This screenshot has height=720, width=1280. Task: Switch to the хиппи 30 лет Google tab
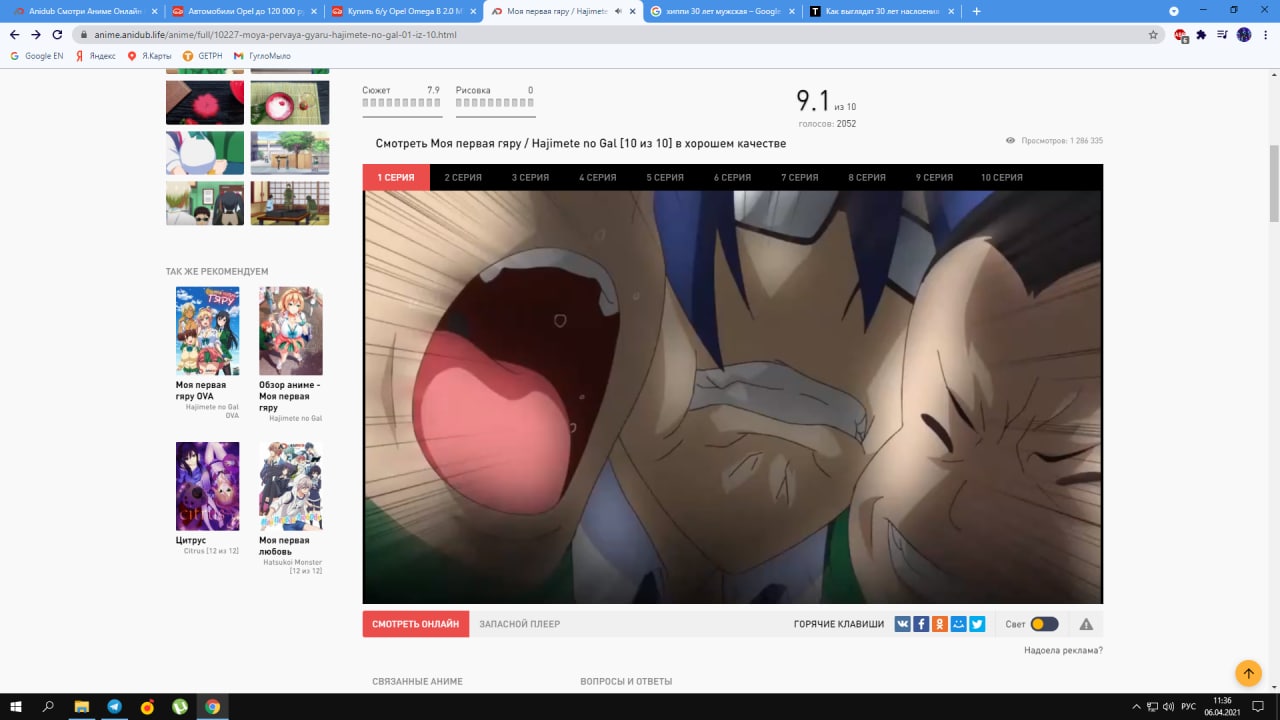722,11
